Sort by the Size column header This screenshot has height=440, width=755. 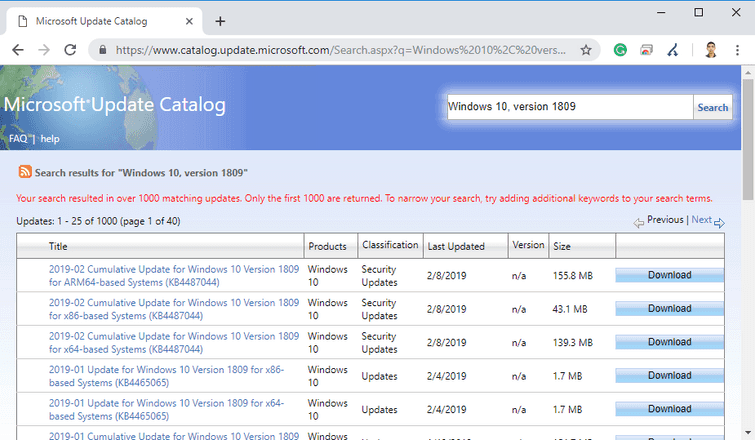[x=561, y=246]
